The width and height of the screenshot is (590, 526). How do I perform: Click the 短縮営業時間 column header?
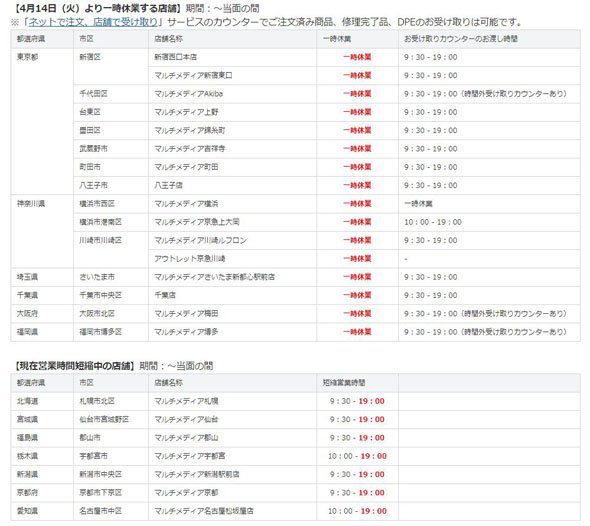(344, 383)
